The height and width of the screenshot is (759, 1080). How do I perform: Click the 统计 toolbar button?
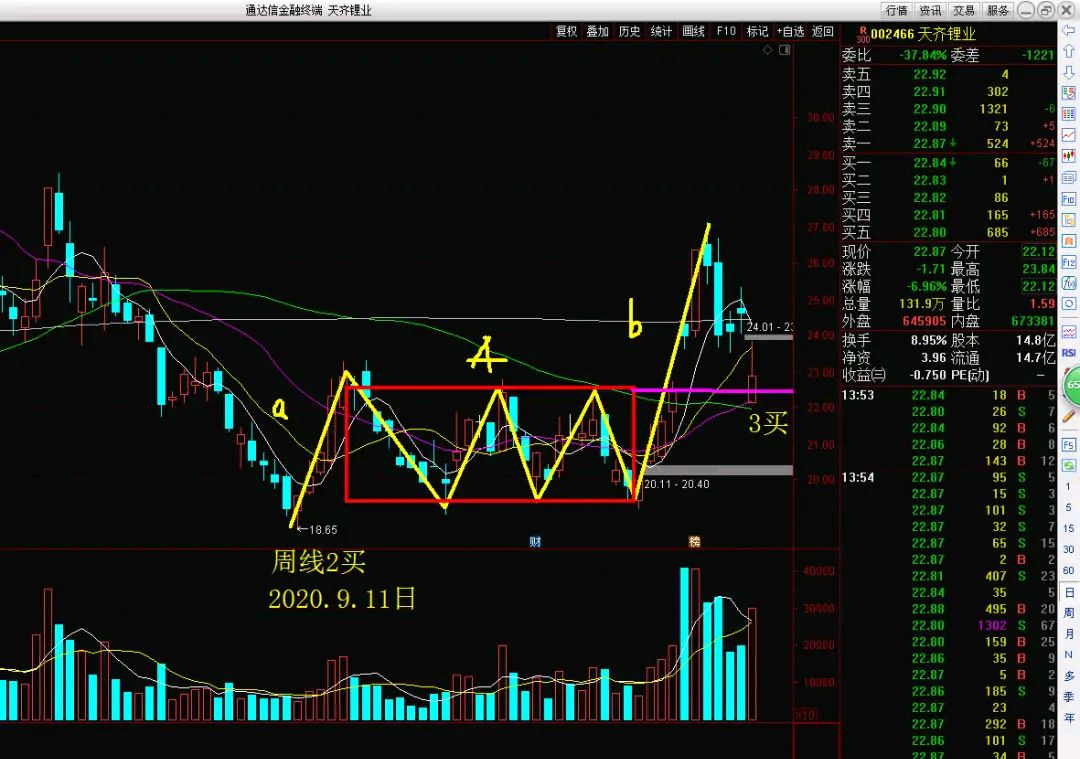pos(661,32)
